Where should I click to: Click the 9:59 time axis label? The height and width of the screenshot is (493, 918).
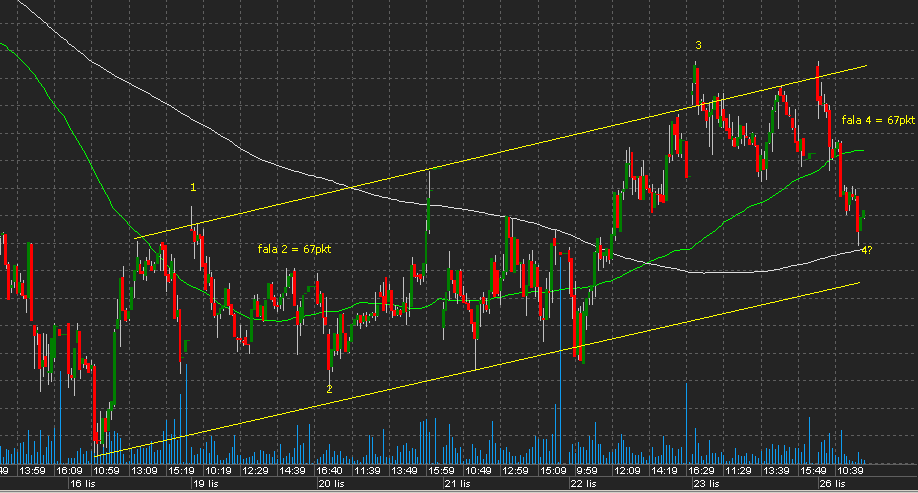(x=587, y=471)
